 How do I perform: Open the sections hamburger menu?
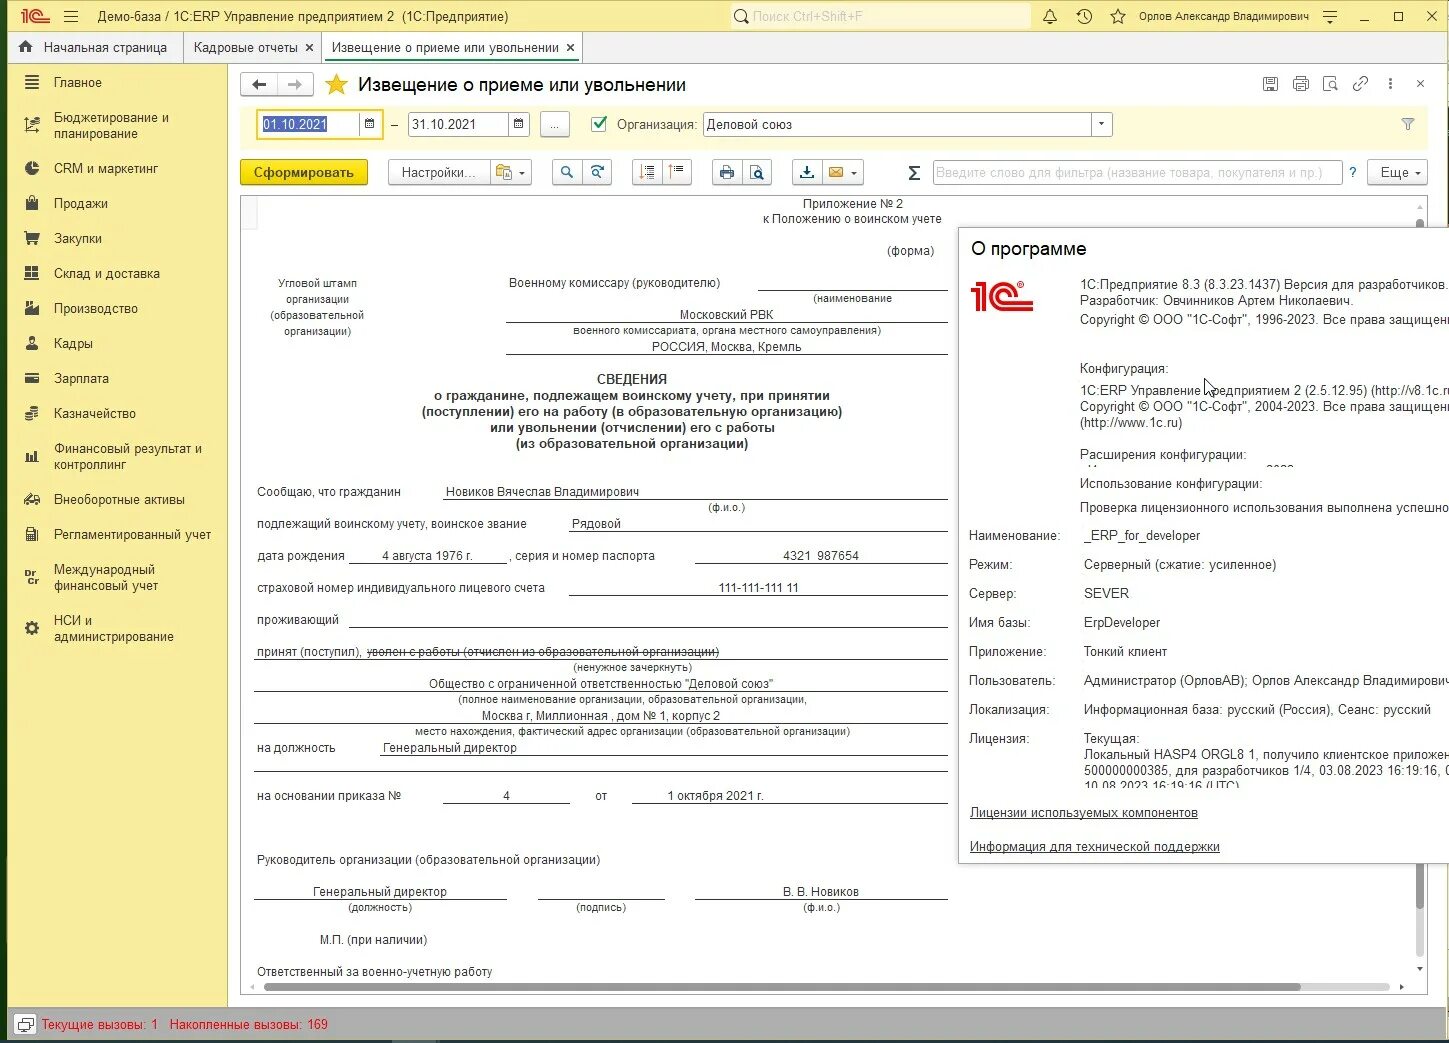[x=71, y=16]
